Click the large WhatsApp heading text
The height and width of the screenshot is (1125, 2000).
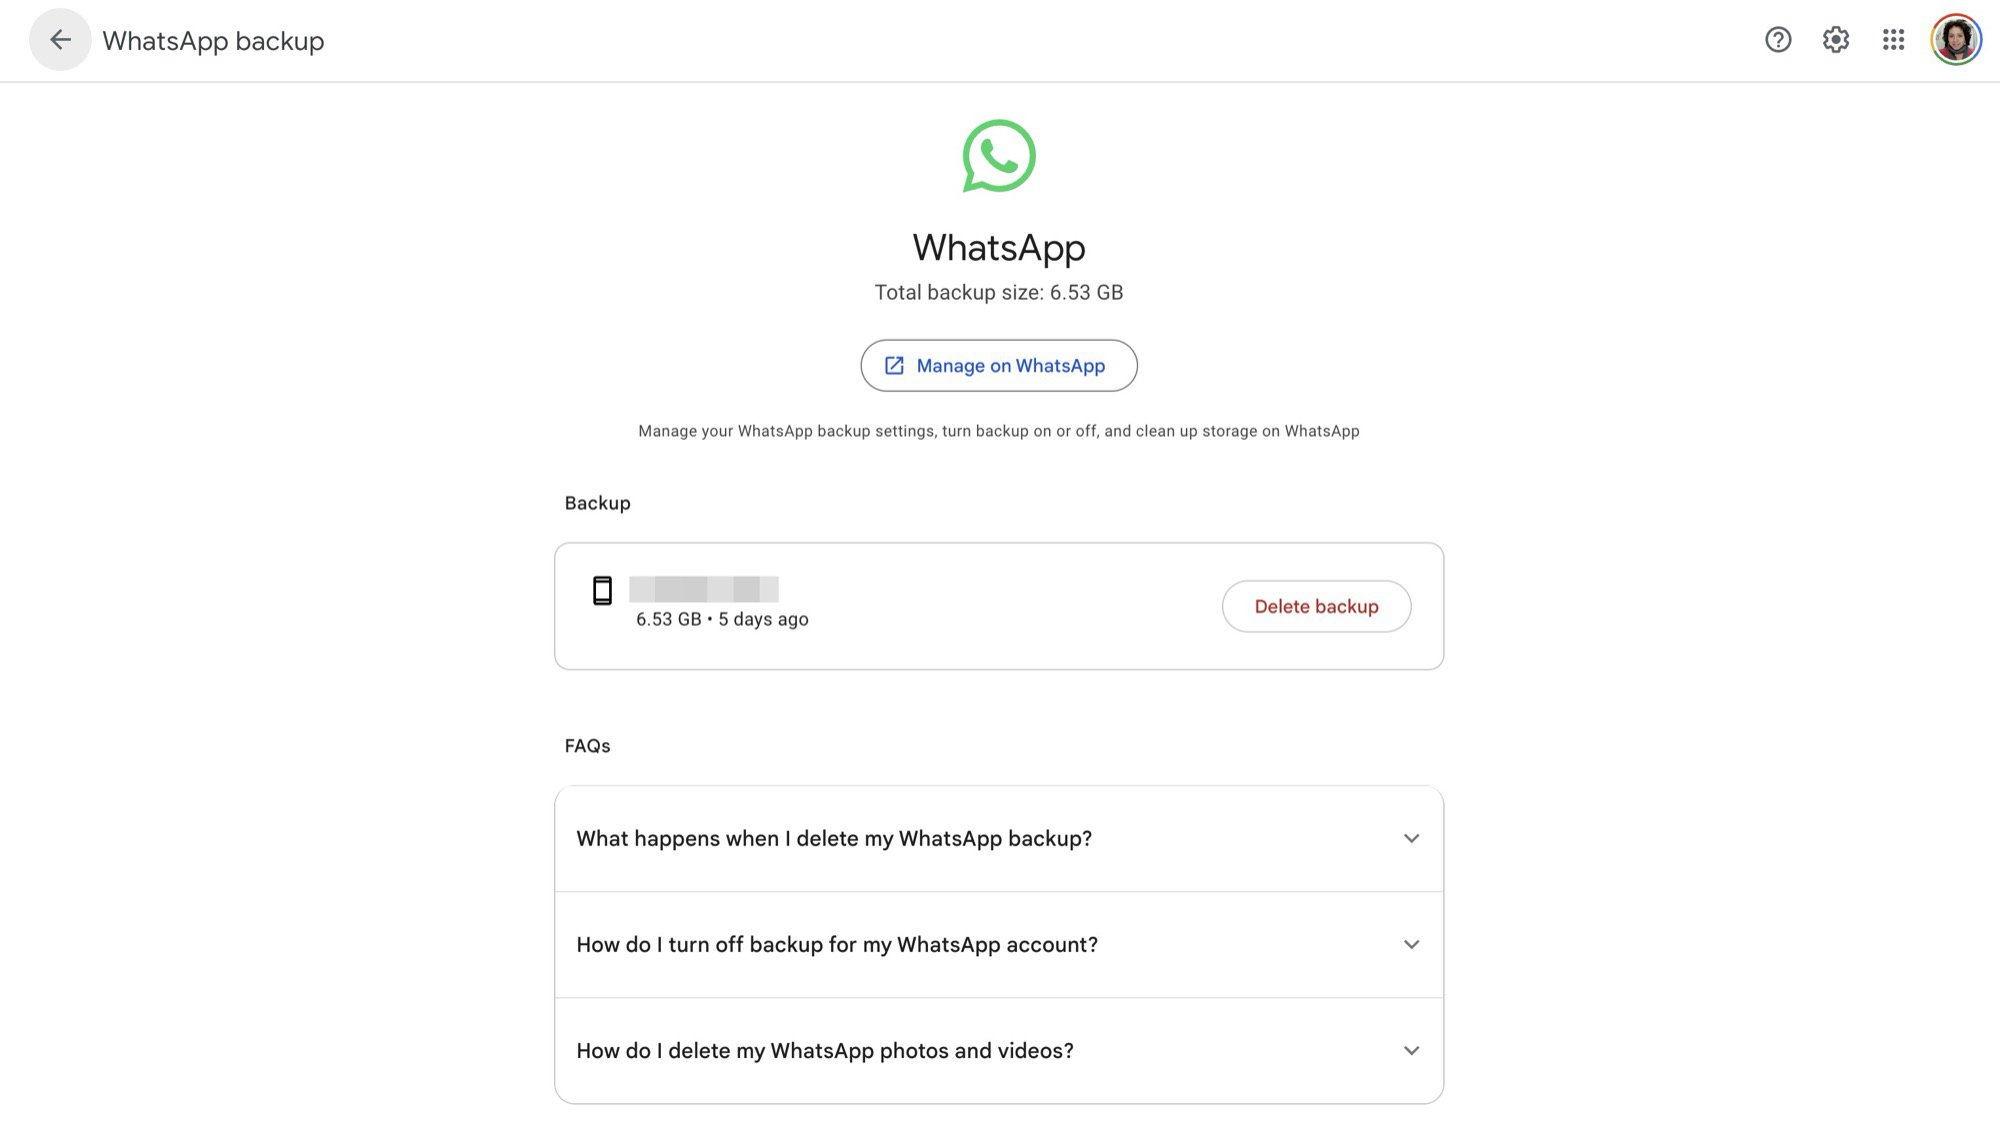[999, 247]
